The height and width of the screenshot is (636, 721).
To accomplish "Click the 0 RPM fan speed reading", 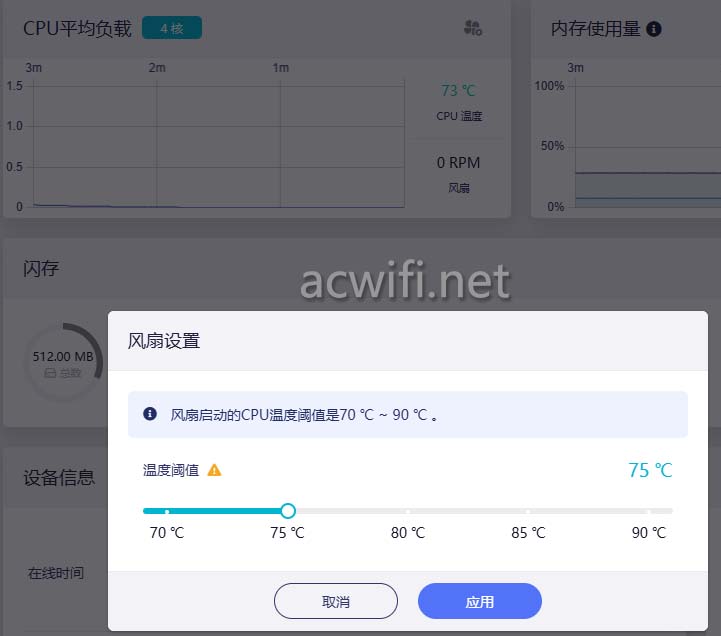I will click(458, 163).
